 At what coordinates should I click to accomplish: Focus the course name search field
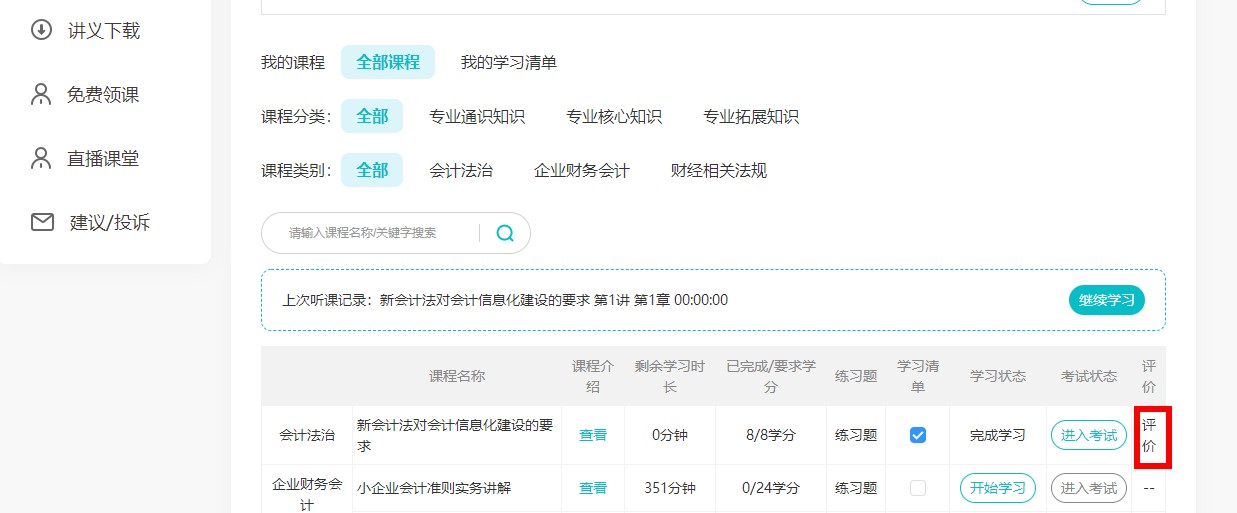pos(375,233)
